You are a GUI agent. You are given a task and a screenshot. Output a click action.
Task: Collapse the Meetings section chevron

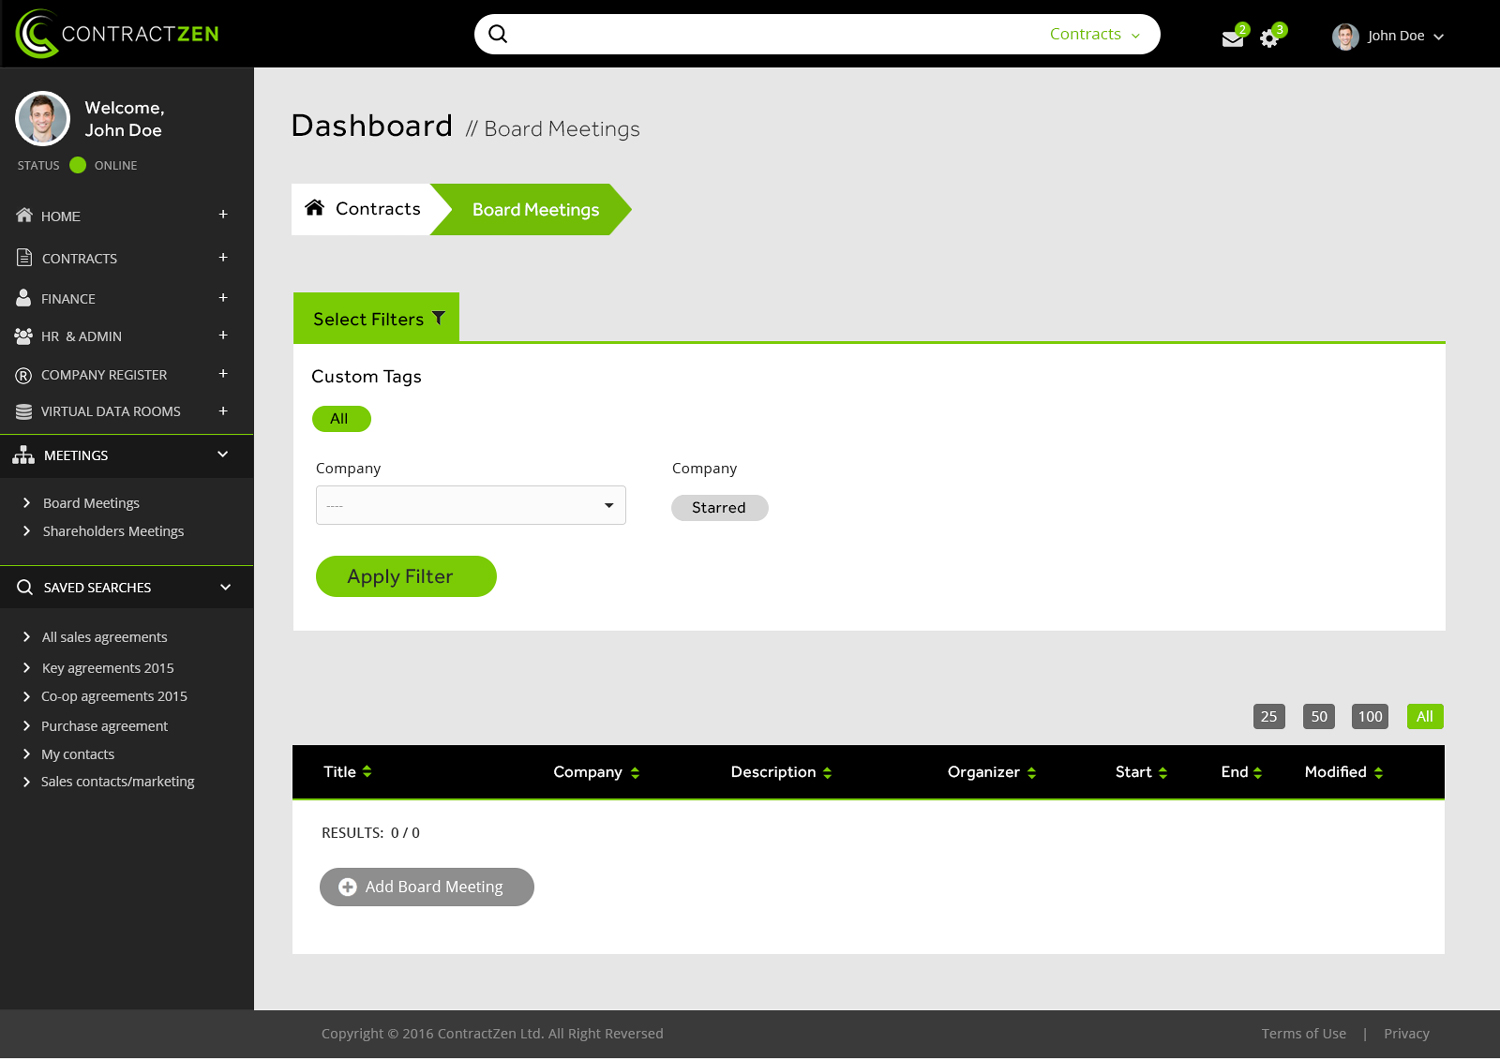pyautogui.click(x=223, y=454)
